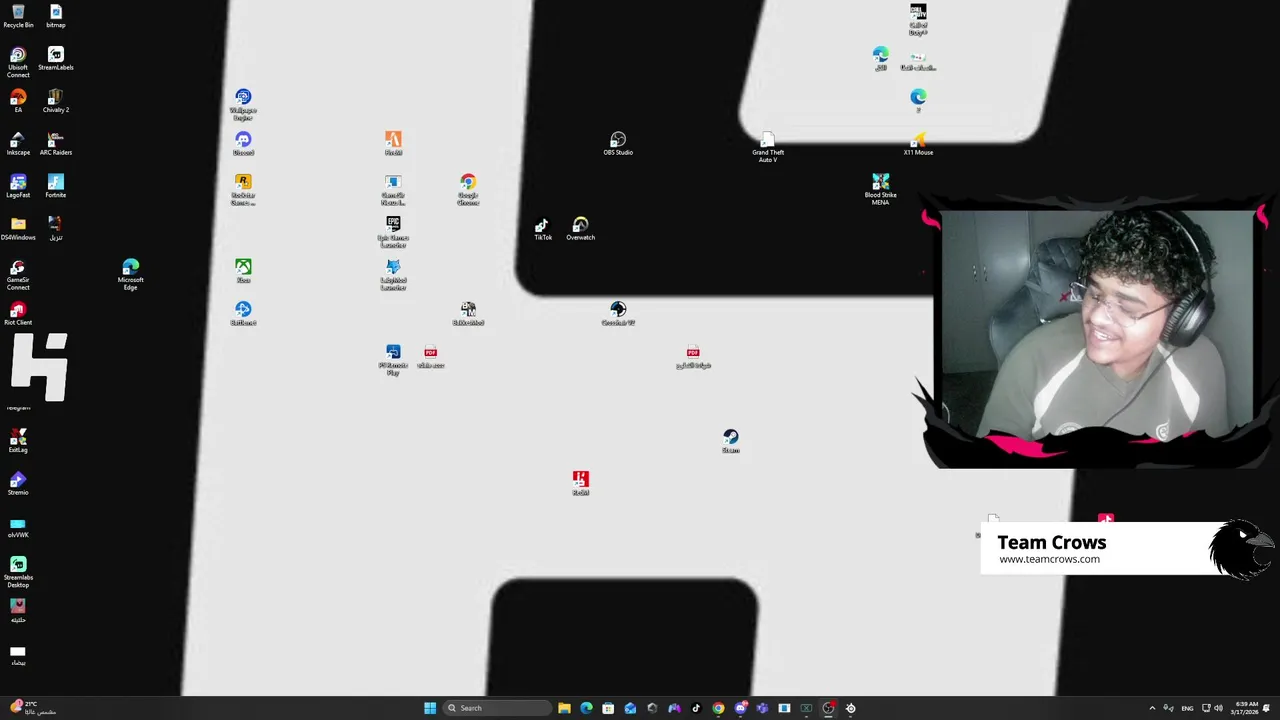Open the Streamlabs Desktop shortcut

18,572
